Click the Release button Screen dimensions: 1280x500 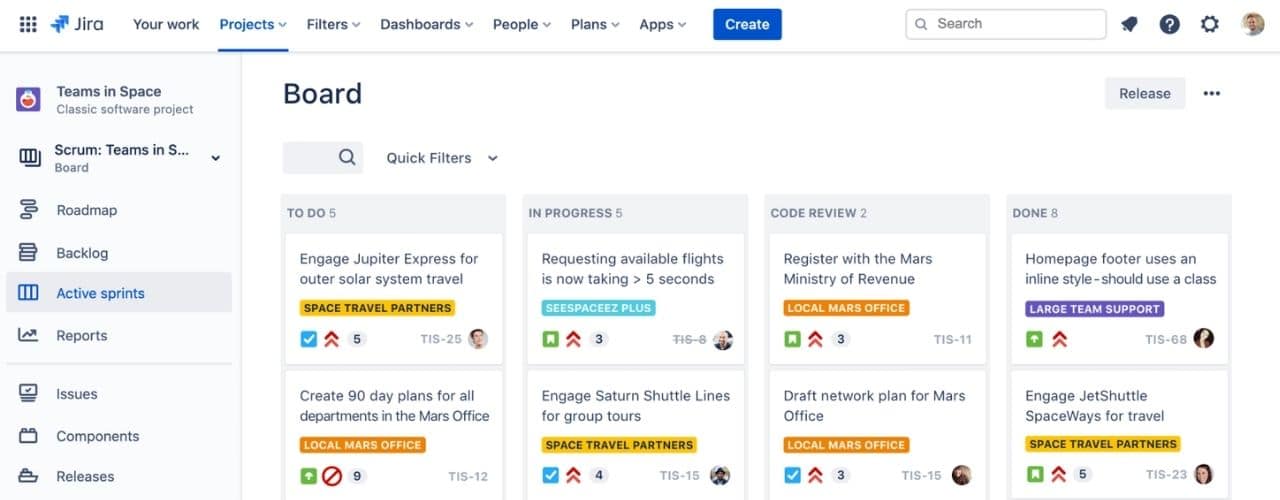(1145, 94)
